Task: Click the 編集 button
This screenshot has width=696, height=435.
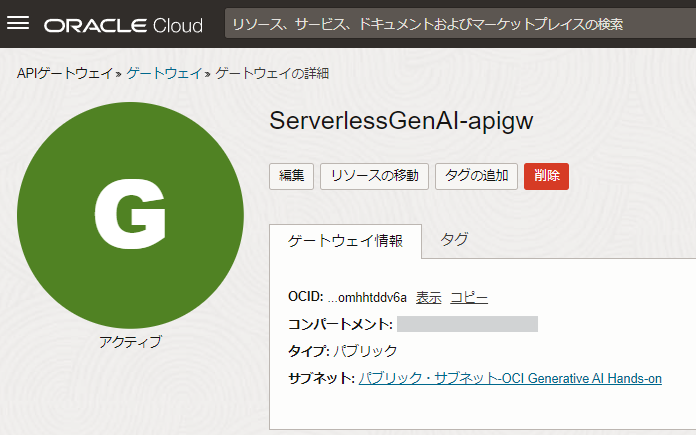Action: (291, 176)
